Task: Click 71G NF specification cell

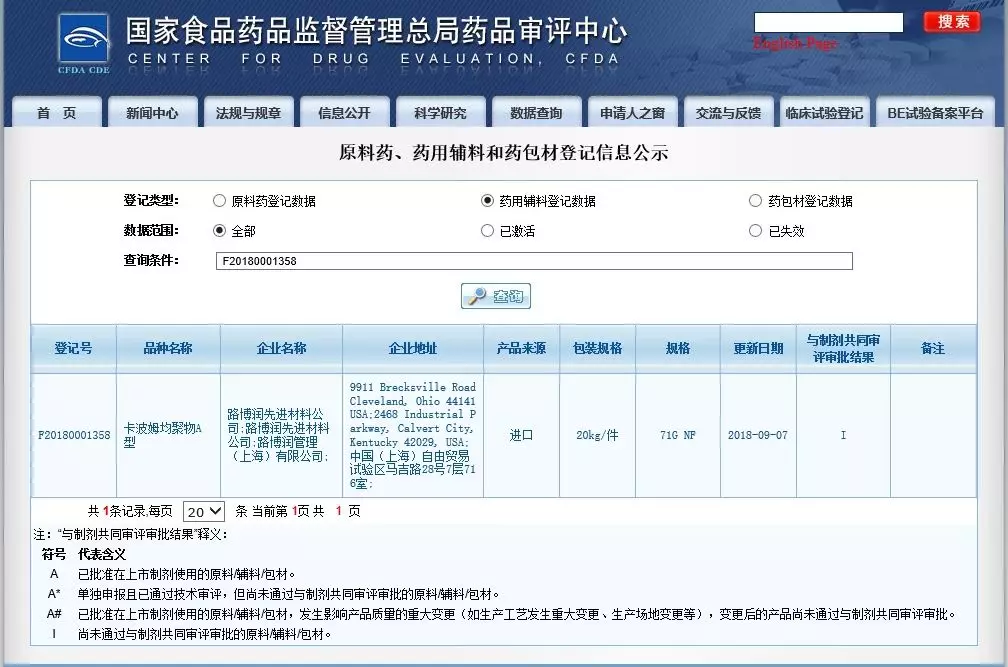Action: (x=678, y=435)
